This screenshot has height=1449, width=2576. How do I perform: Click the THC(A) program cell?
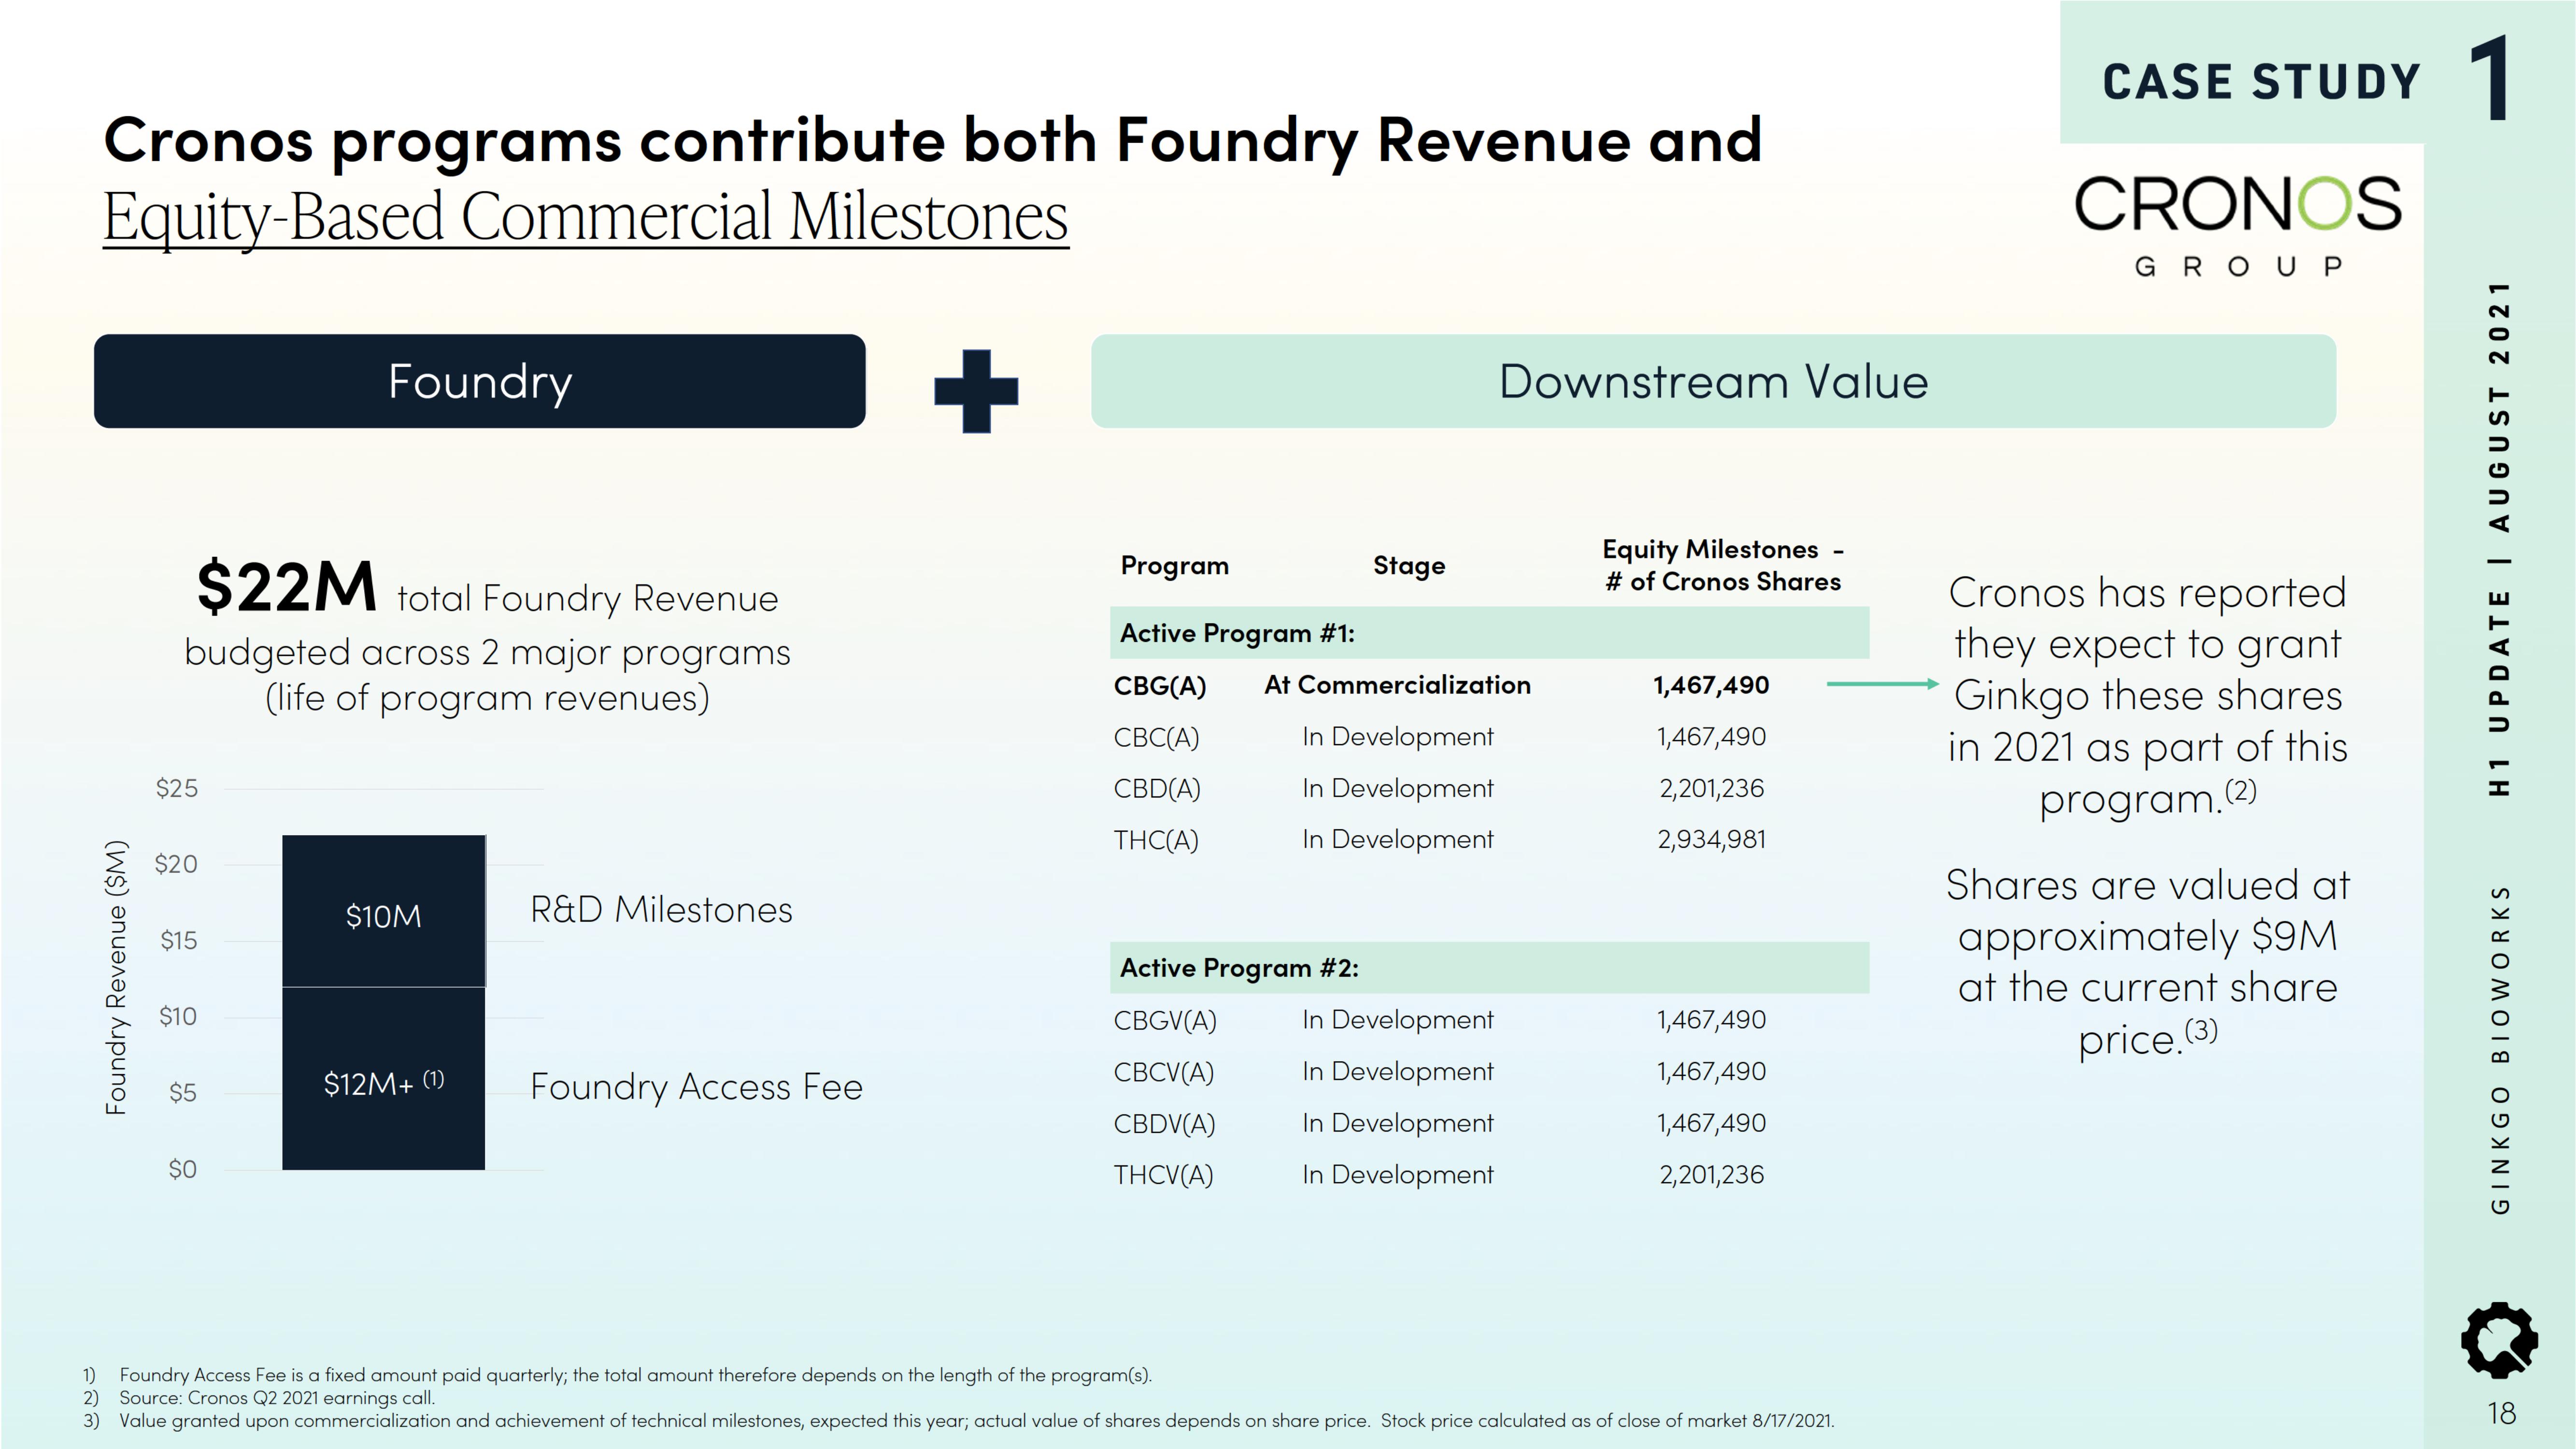tap(1156, 840)
